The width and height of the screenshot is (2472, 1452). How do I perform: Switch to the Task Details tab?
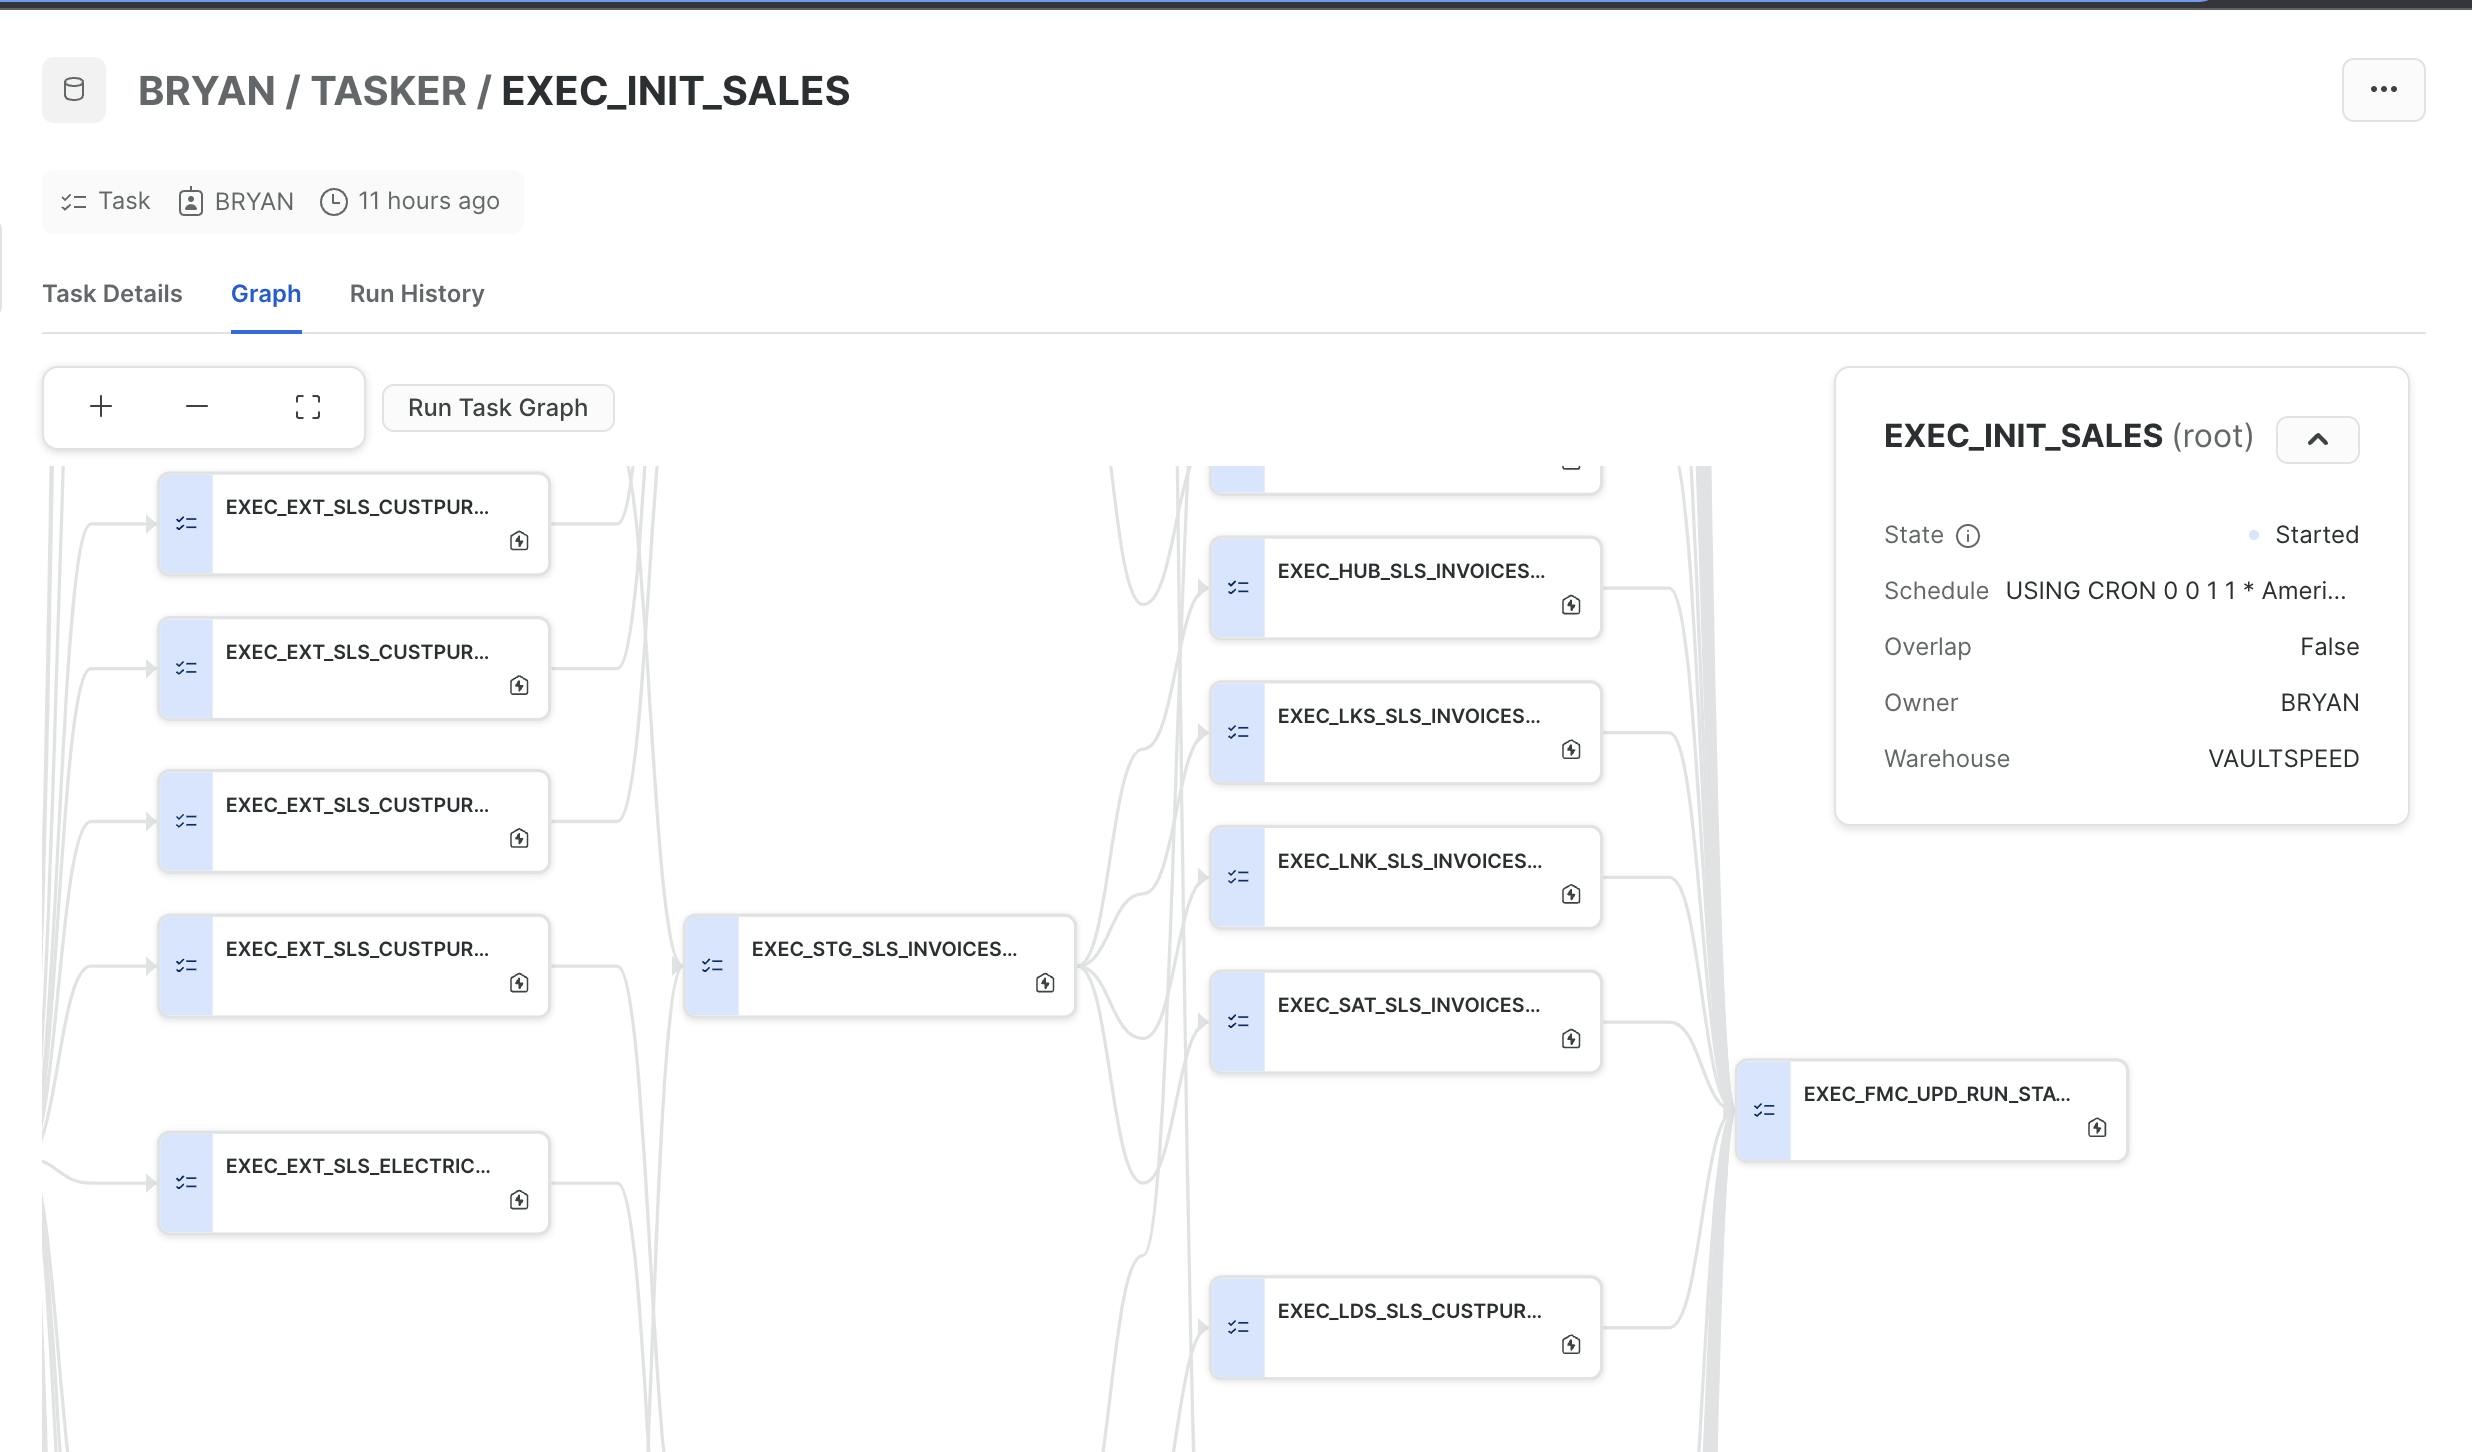112,294
